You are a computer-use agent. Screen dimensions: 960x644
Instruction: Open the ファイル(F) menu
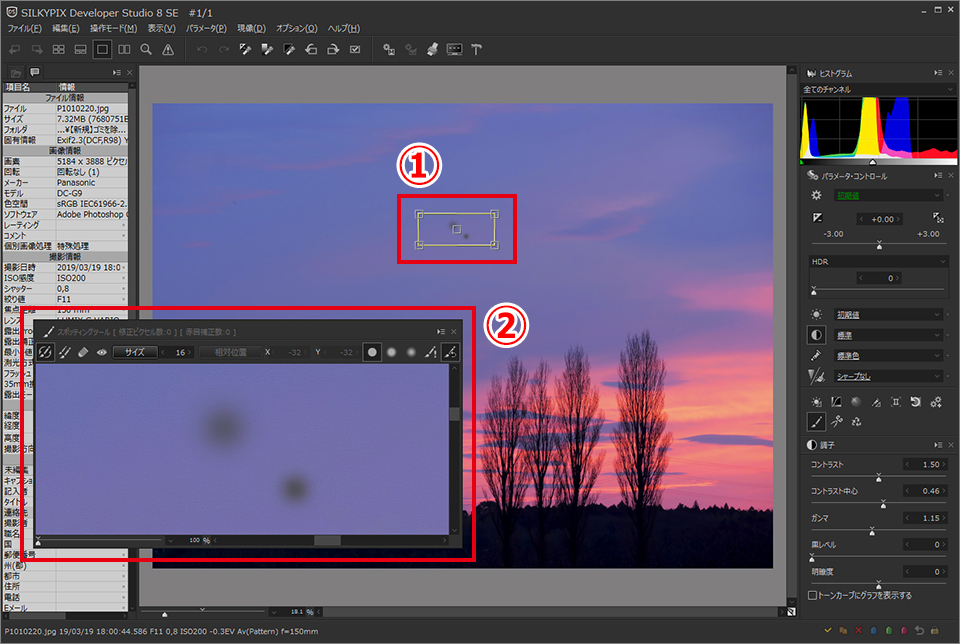click(x=24, y=28)
